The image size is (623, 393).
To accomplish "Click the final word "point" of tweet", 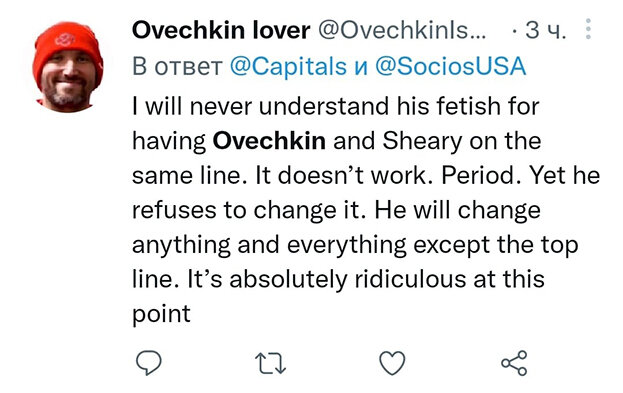I will pos(161,314).
